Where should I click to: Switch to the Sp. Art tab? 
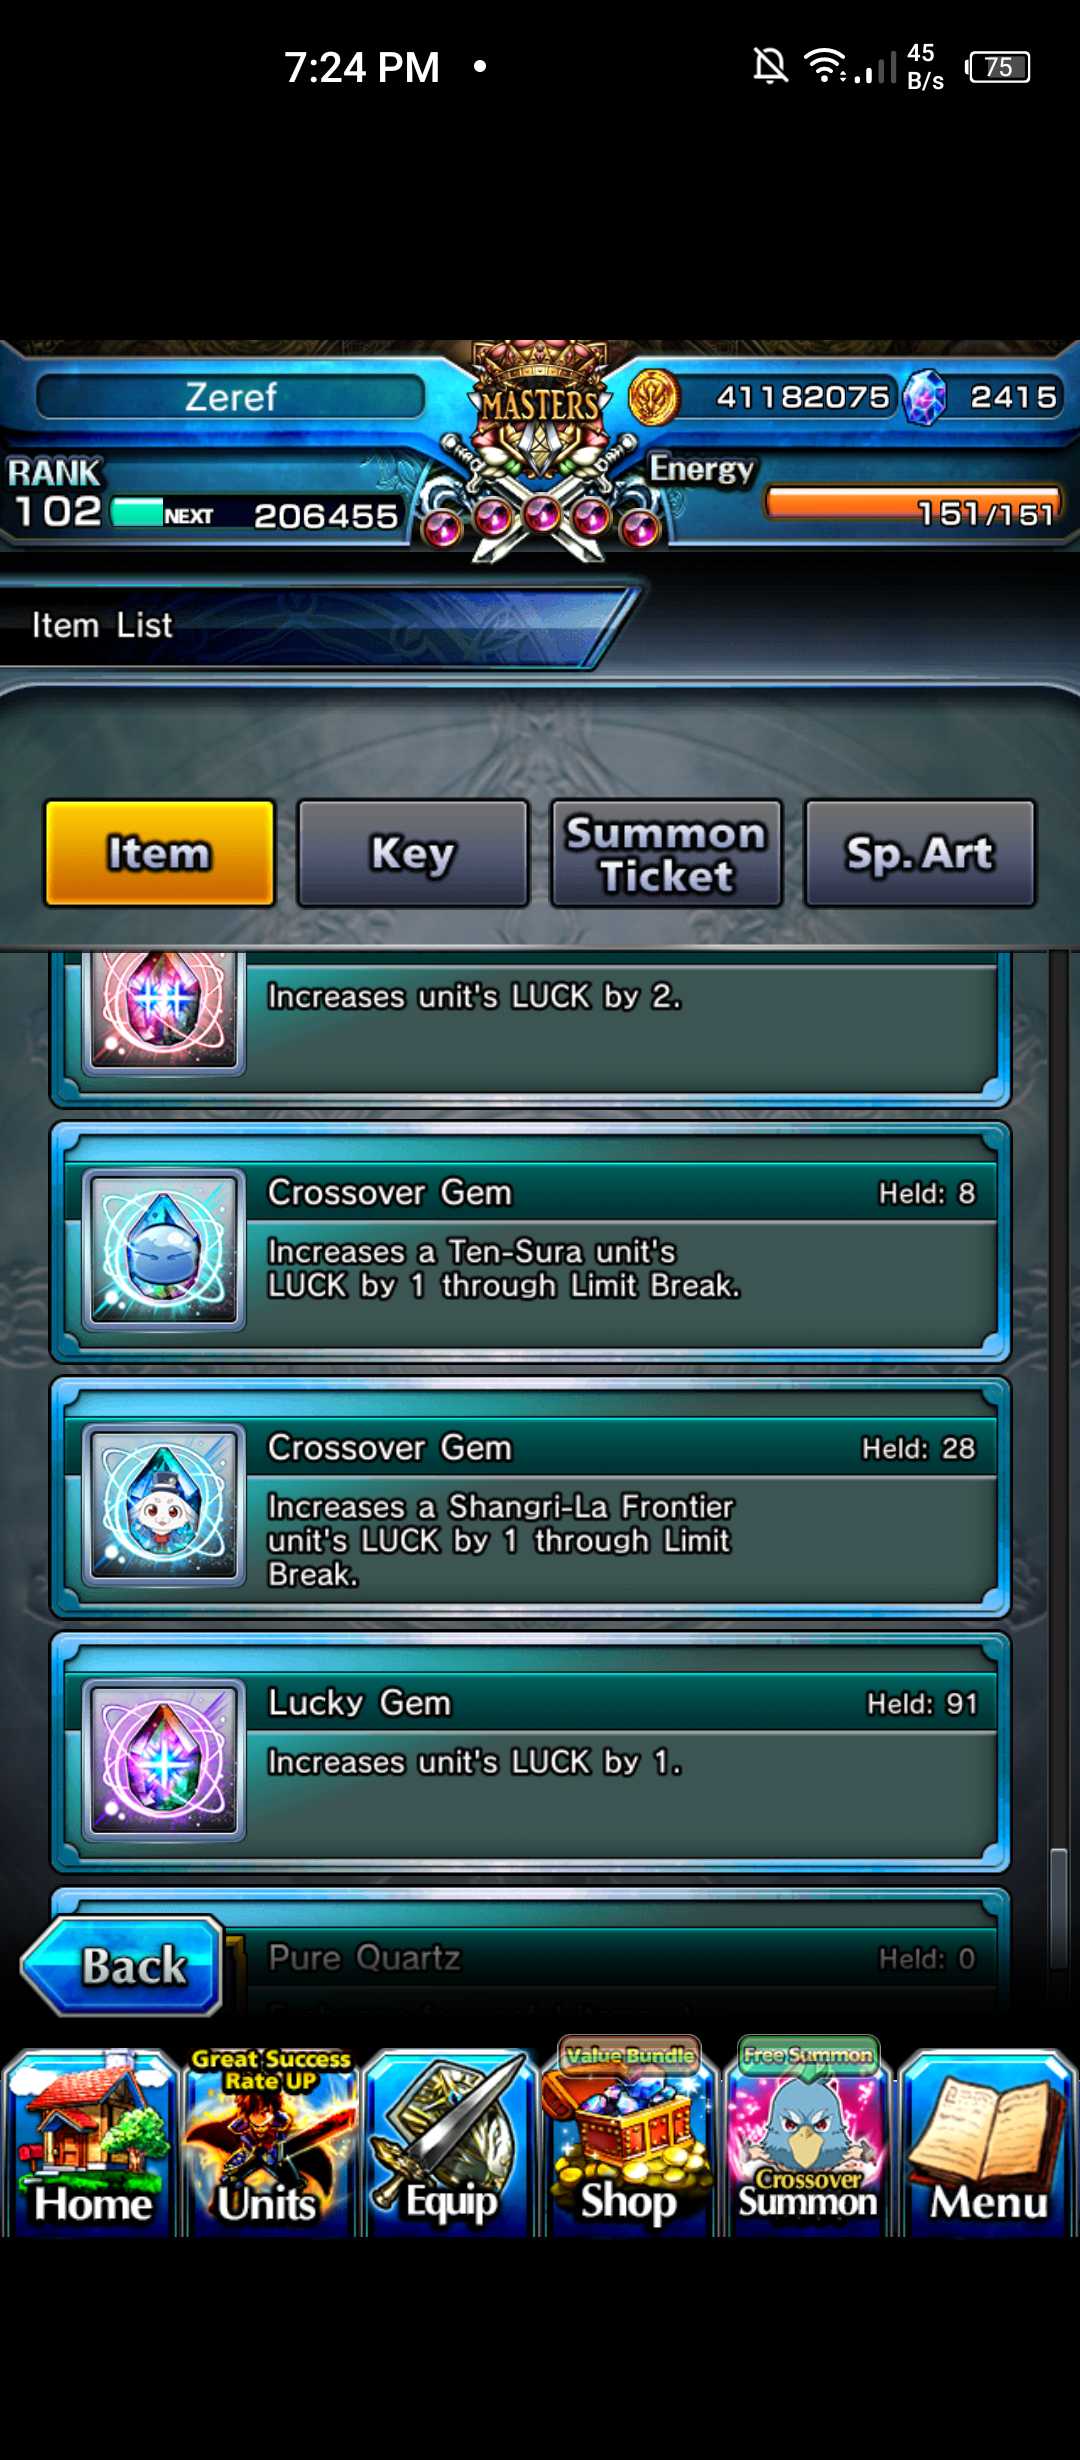(x=920, y=853)
